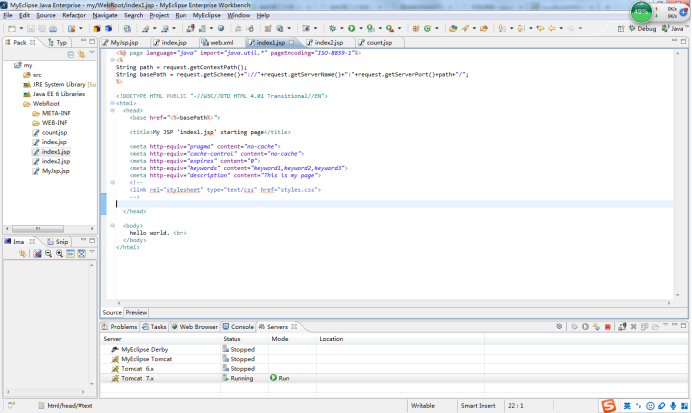
Task: Open the MyEclipse menu
Action: [x=207, y=15]
